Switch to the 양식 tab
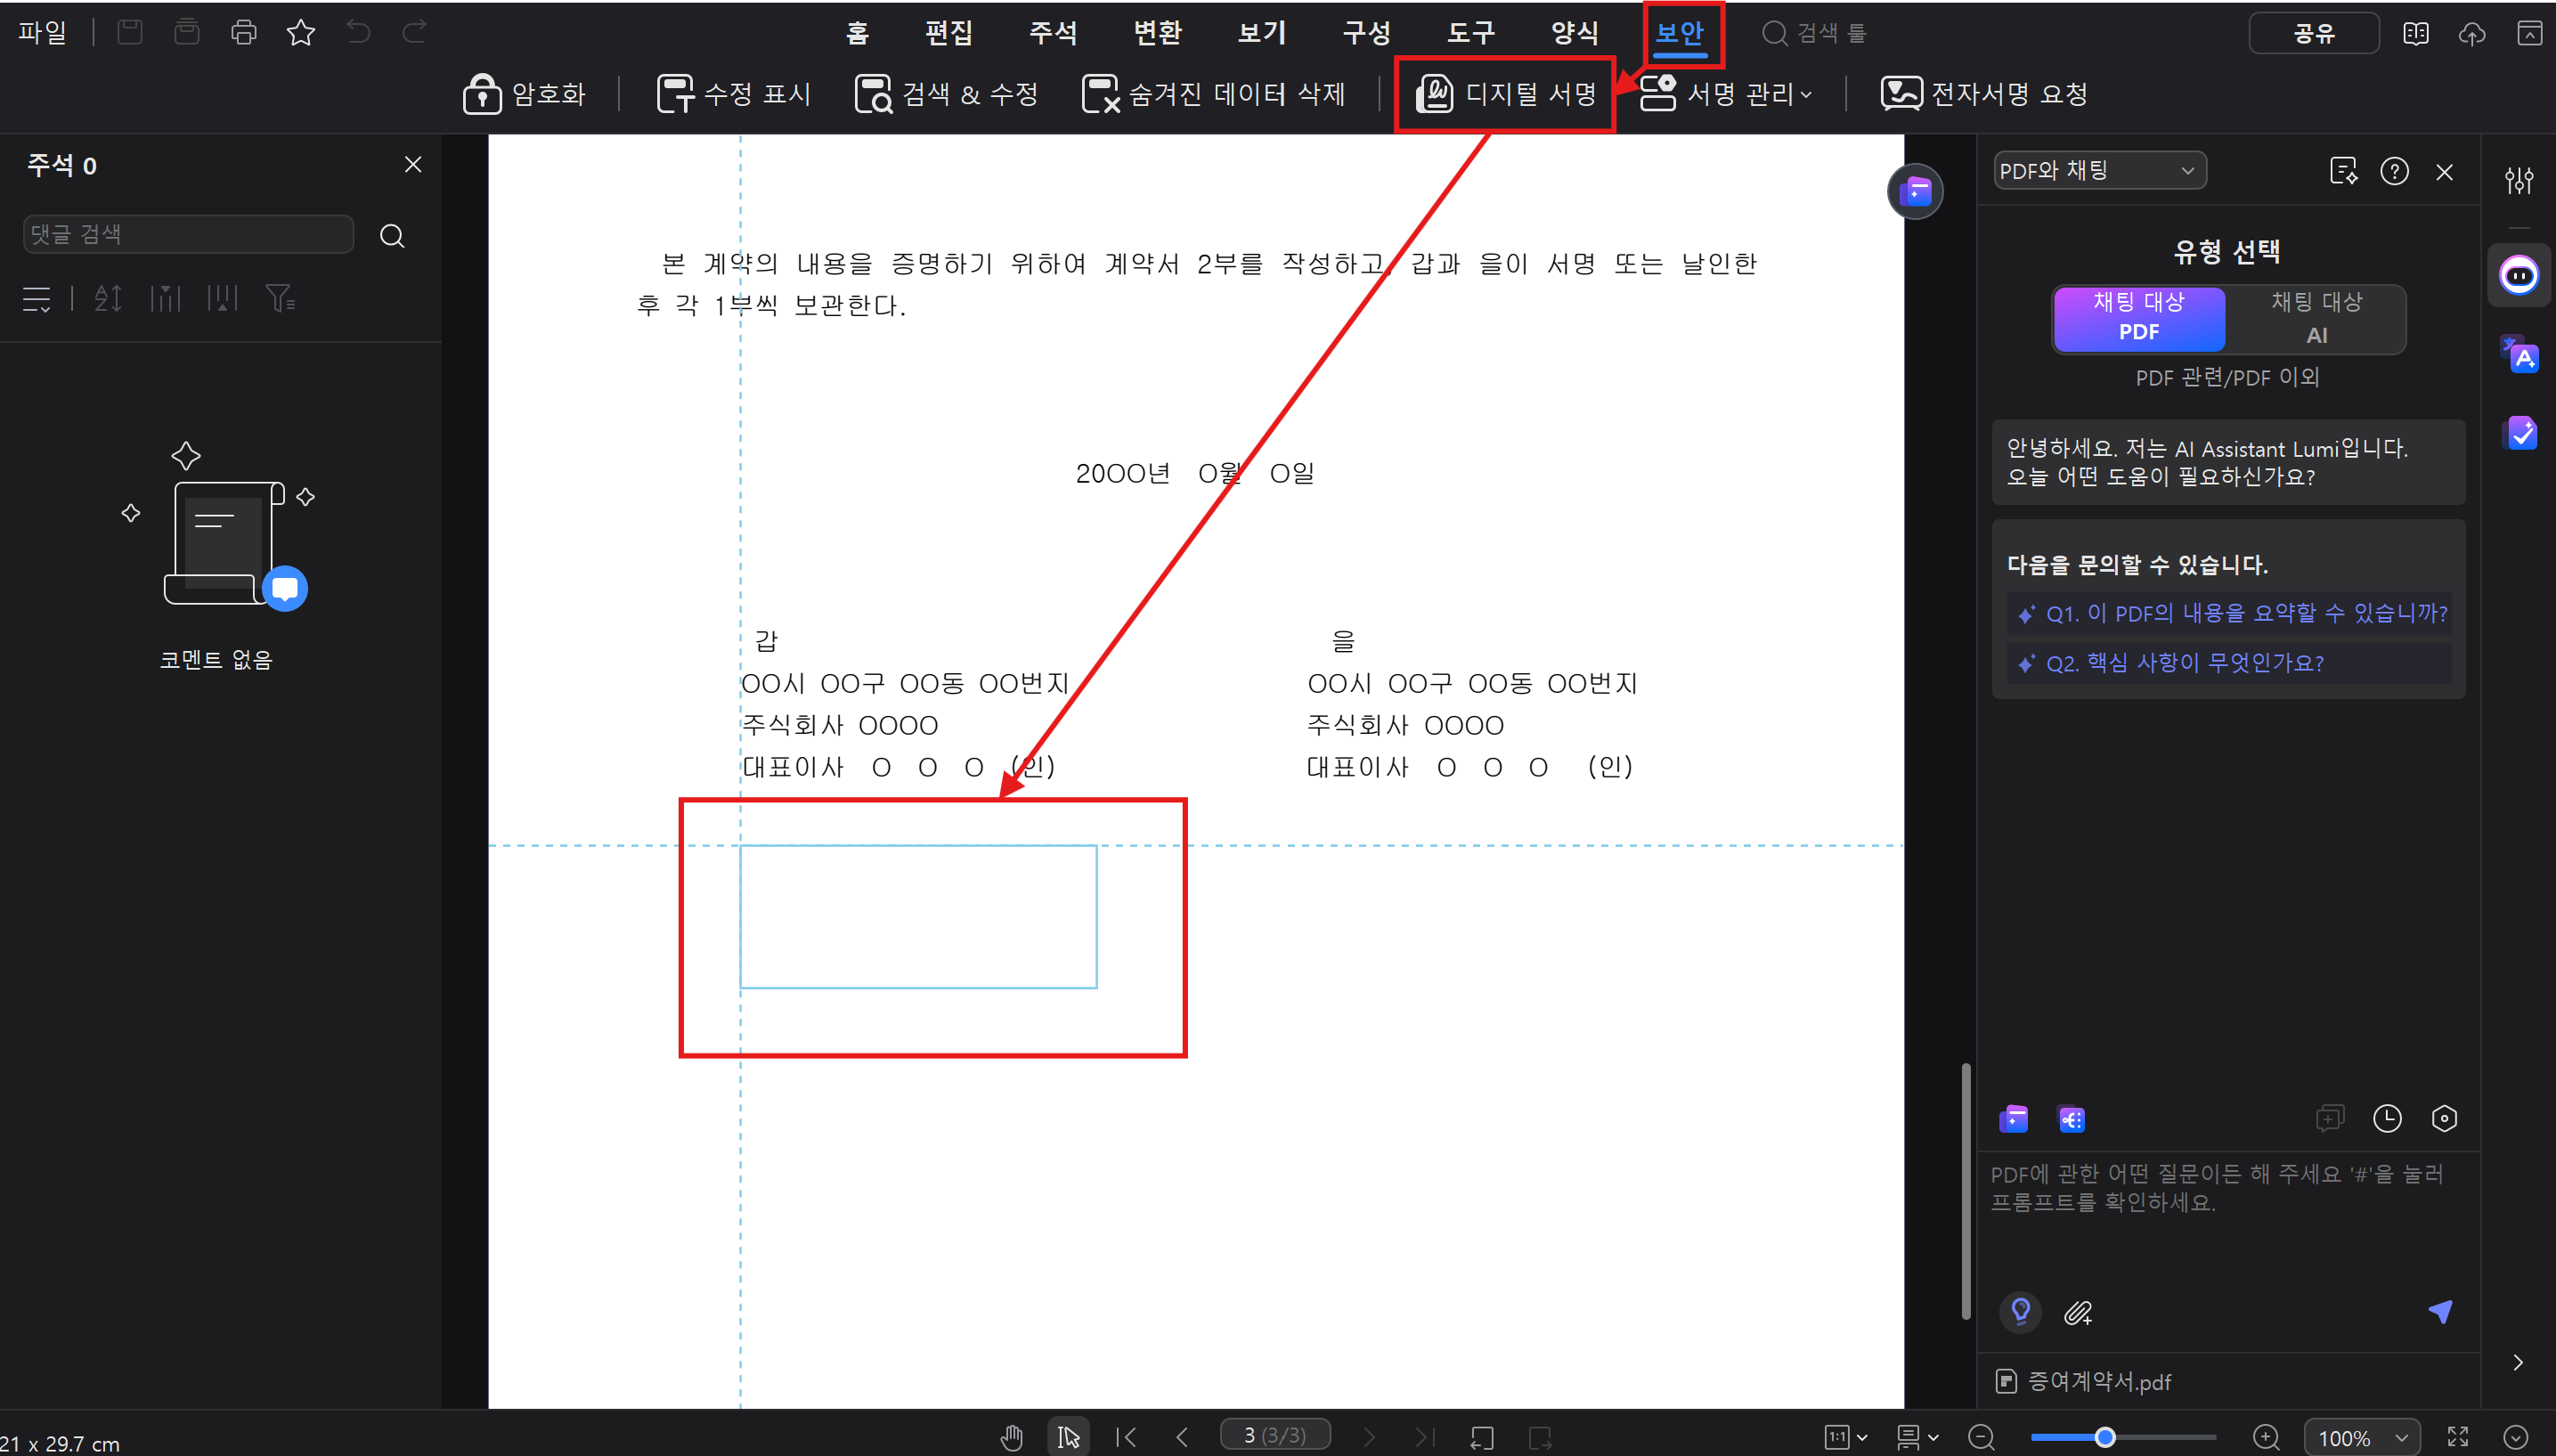This screenshot has height=1456, width=2556. pyautogui.click(x=1575, y=33)
